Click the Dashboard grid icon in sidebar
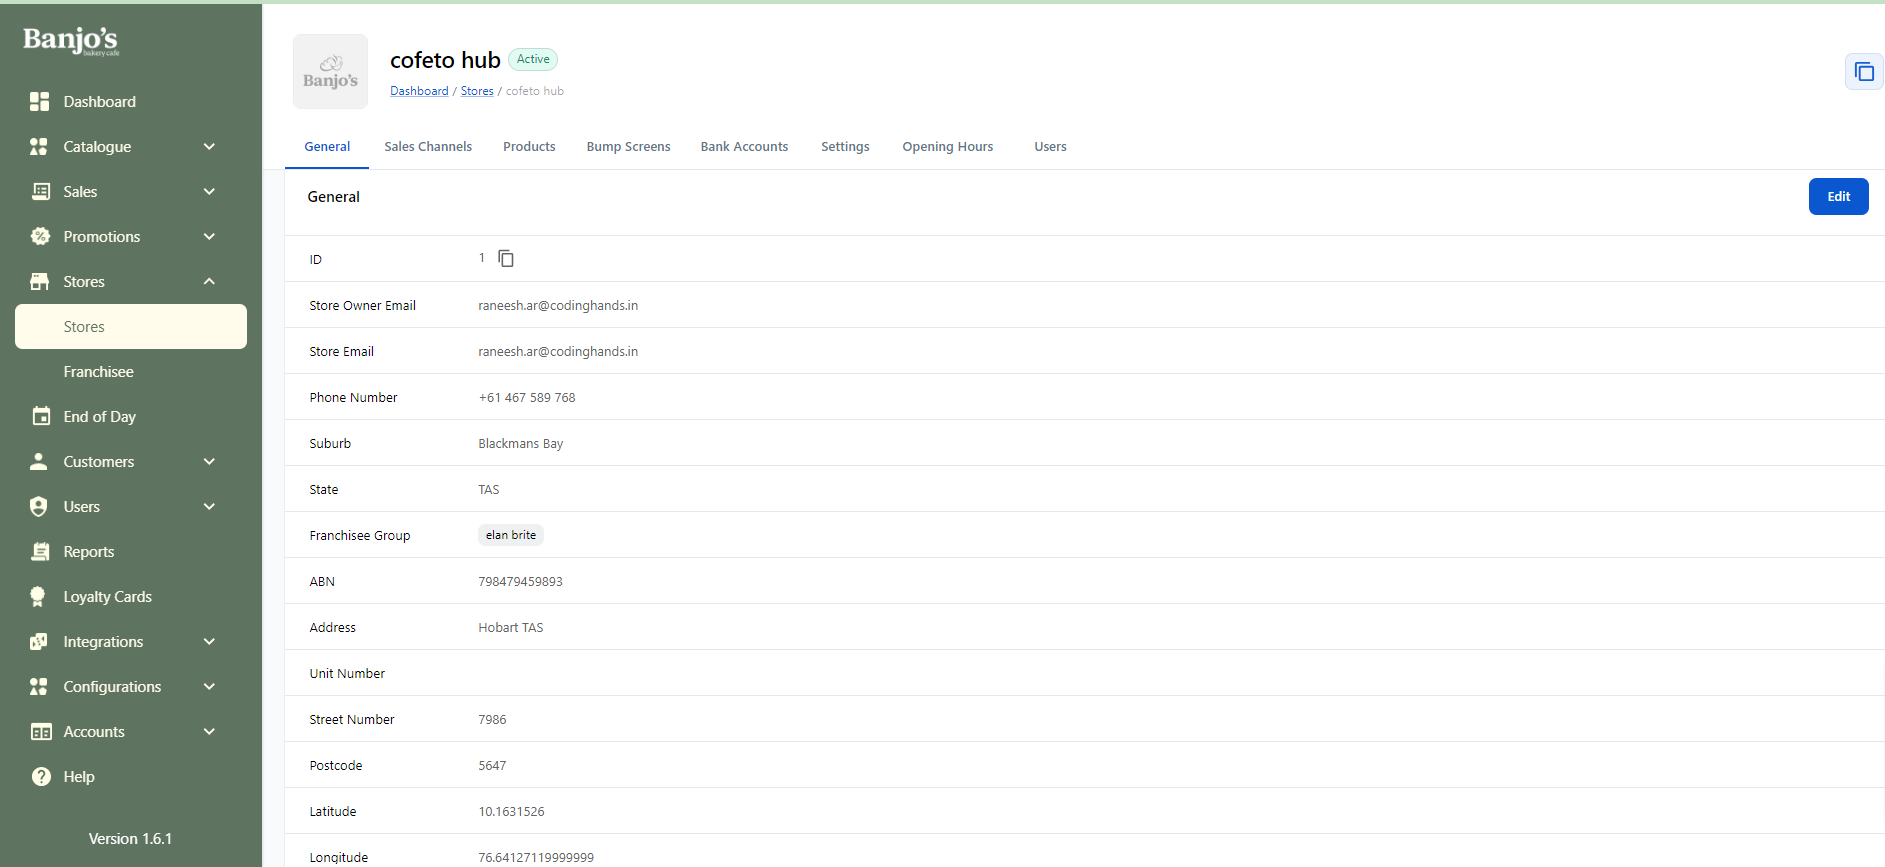This screenshot has width=1885, height=867. pyautogui.click(x=40, y=102)
